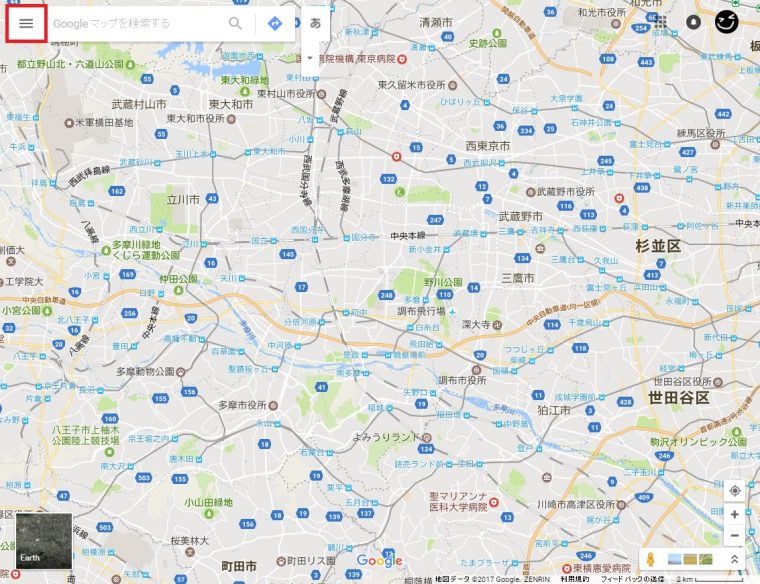Click the magnifier search icon

(235, 23)
